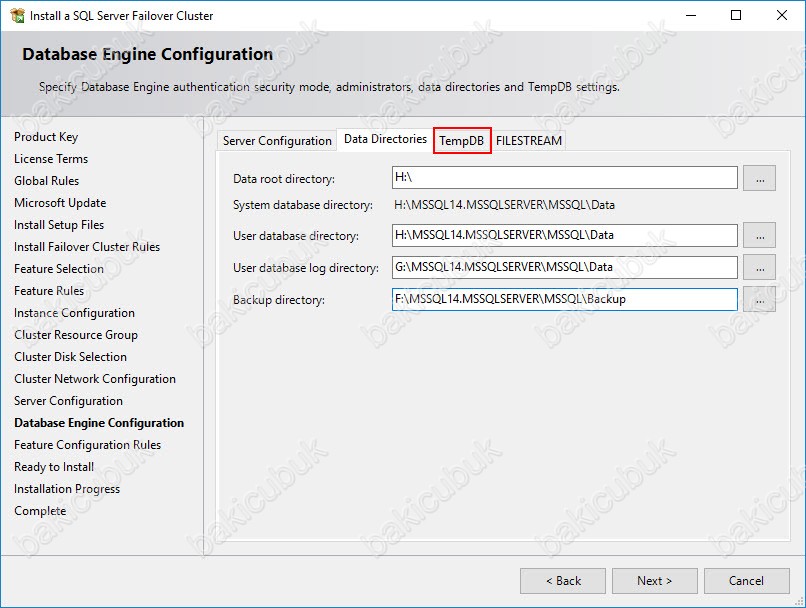Select Database Engine Configuration in the steps list
Screen dimensions: 806x608
click(x=99, y=423)
